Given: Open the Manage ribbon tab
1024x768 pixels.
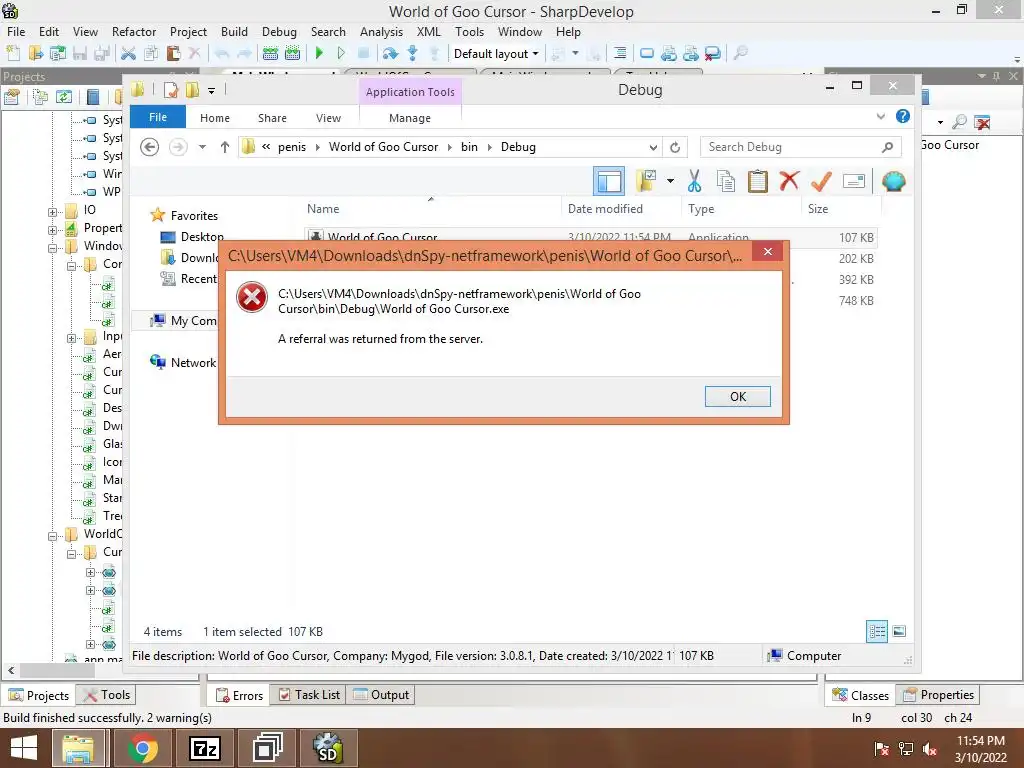Looking at the screenshot, I should pyautogui.click(x=409, y=118).
